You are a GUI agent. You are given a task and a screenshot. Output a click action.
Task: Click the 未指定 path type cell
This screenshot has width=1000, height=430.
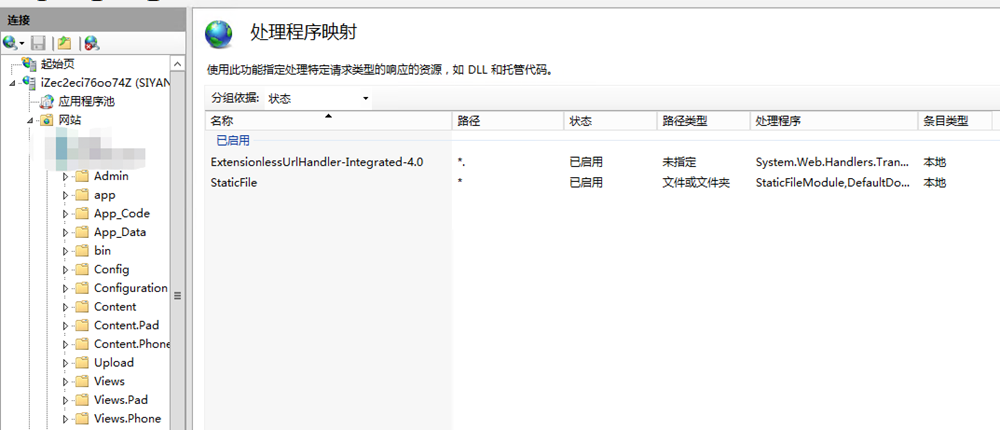(x=679, y=162)
